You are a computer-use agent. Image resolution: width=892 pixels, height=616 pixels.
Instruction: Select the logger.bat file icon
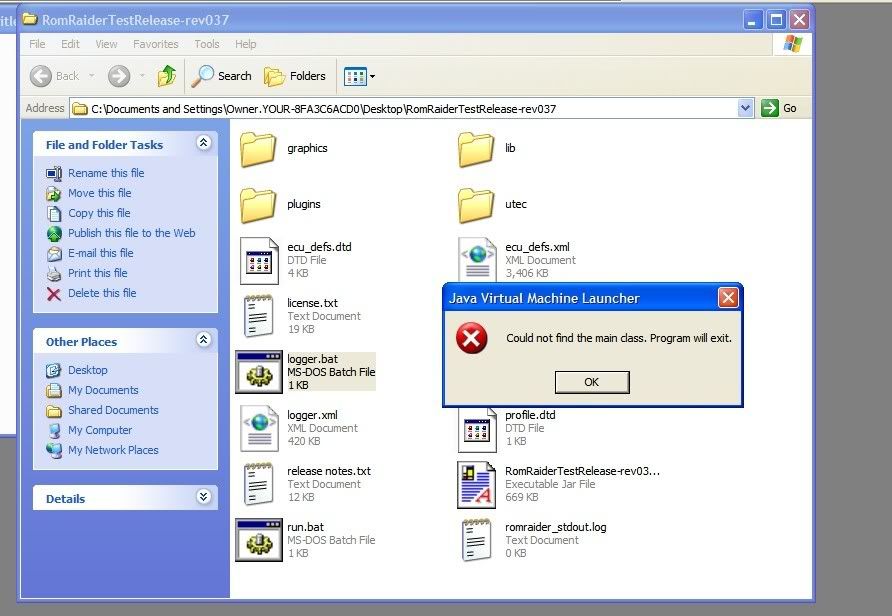(x=258, y=372)
